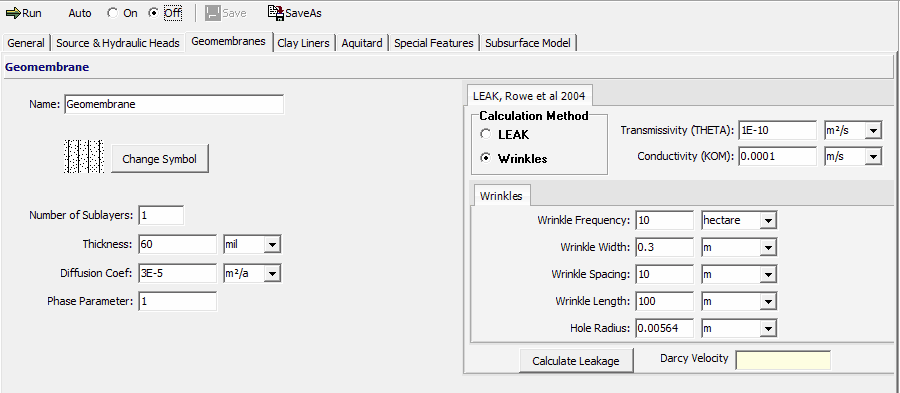Click Change Symbol button
The image size is (900, 393).
160,159
